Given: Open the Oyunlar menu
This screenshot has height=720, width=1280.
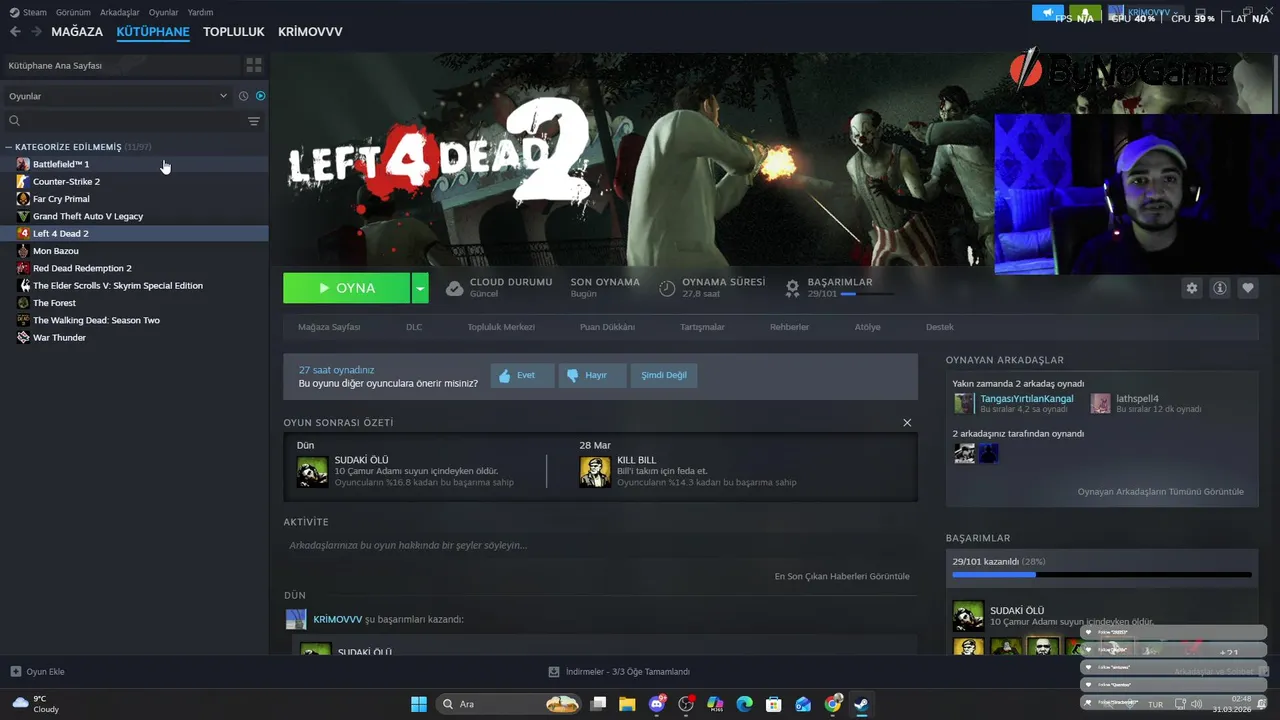Looking at the screenshot, I should click(x=164, y=12).
